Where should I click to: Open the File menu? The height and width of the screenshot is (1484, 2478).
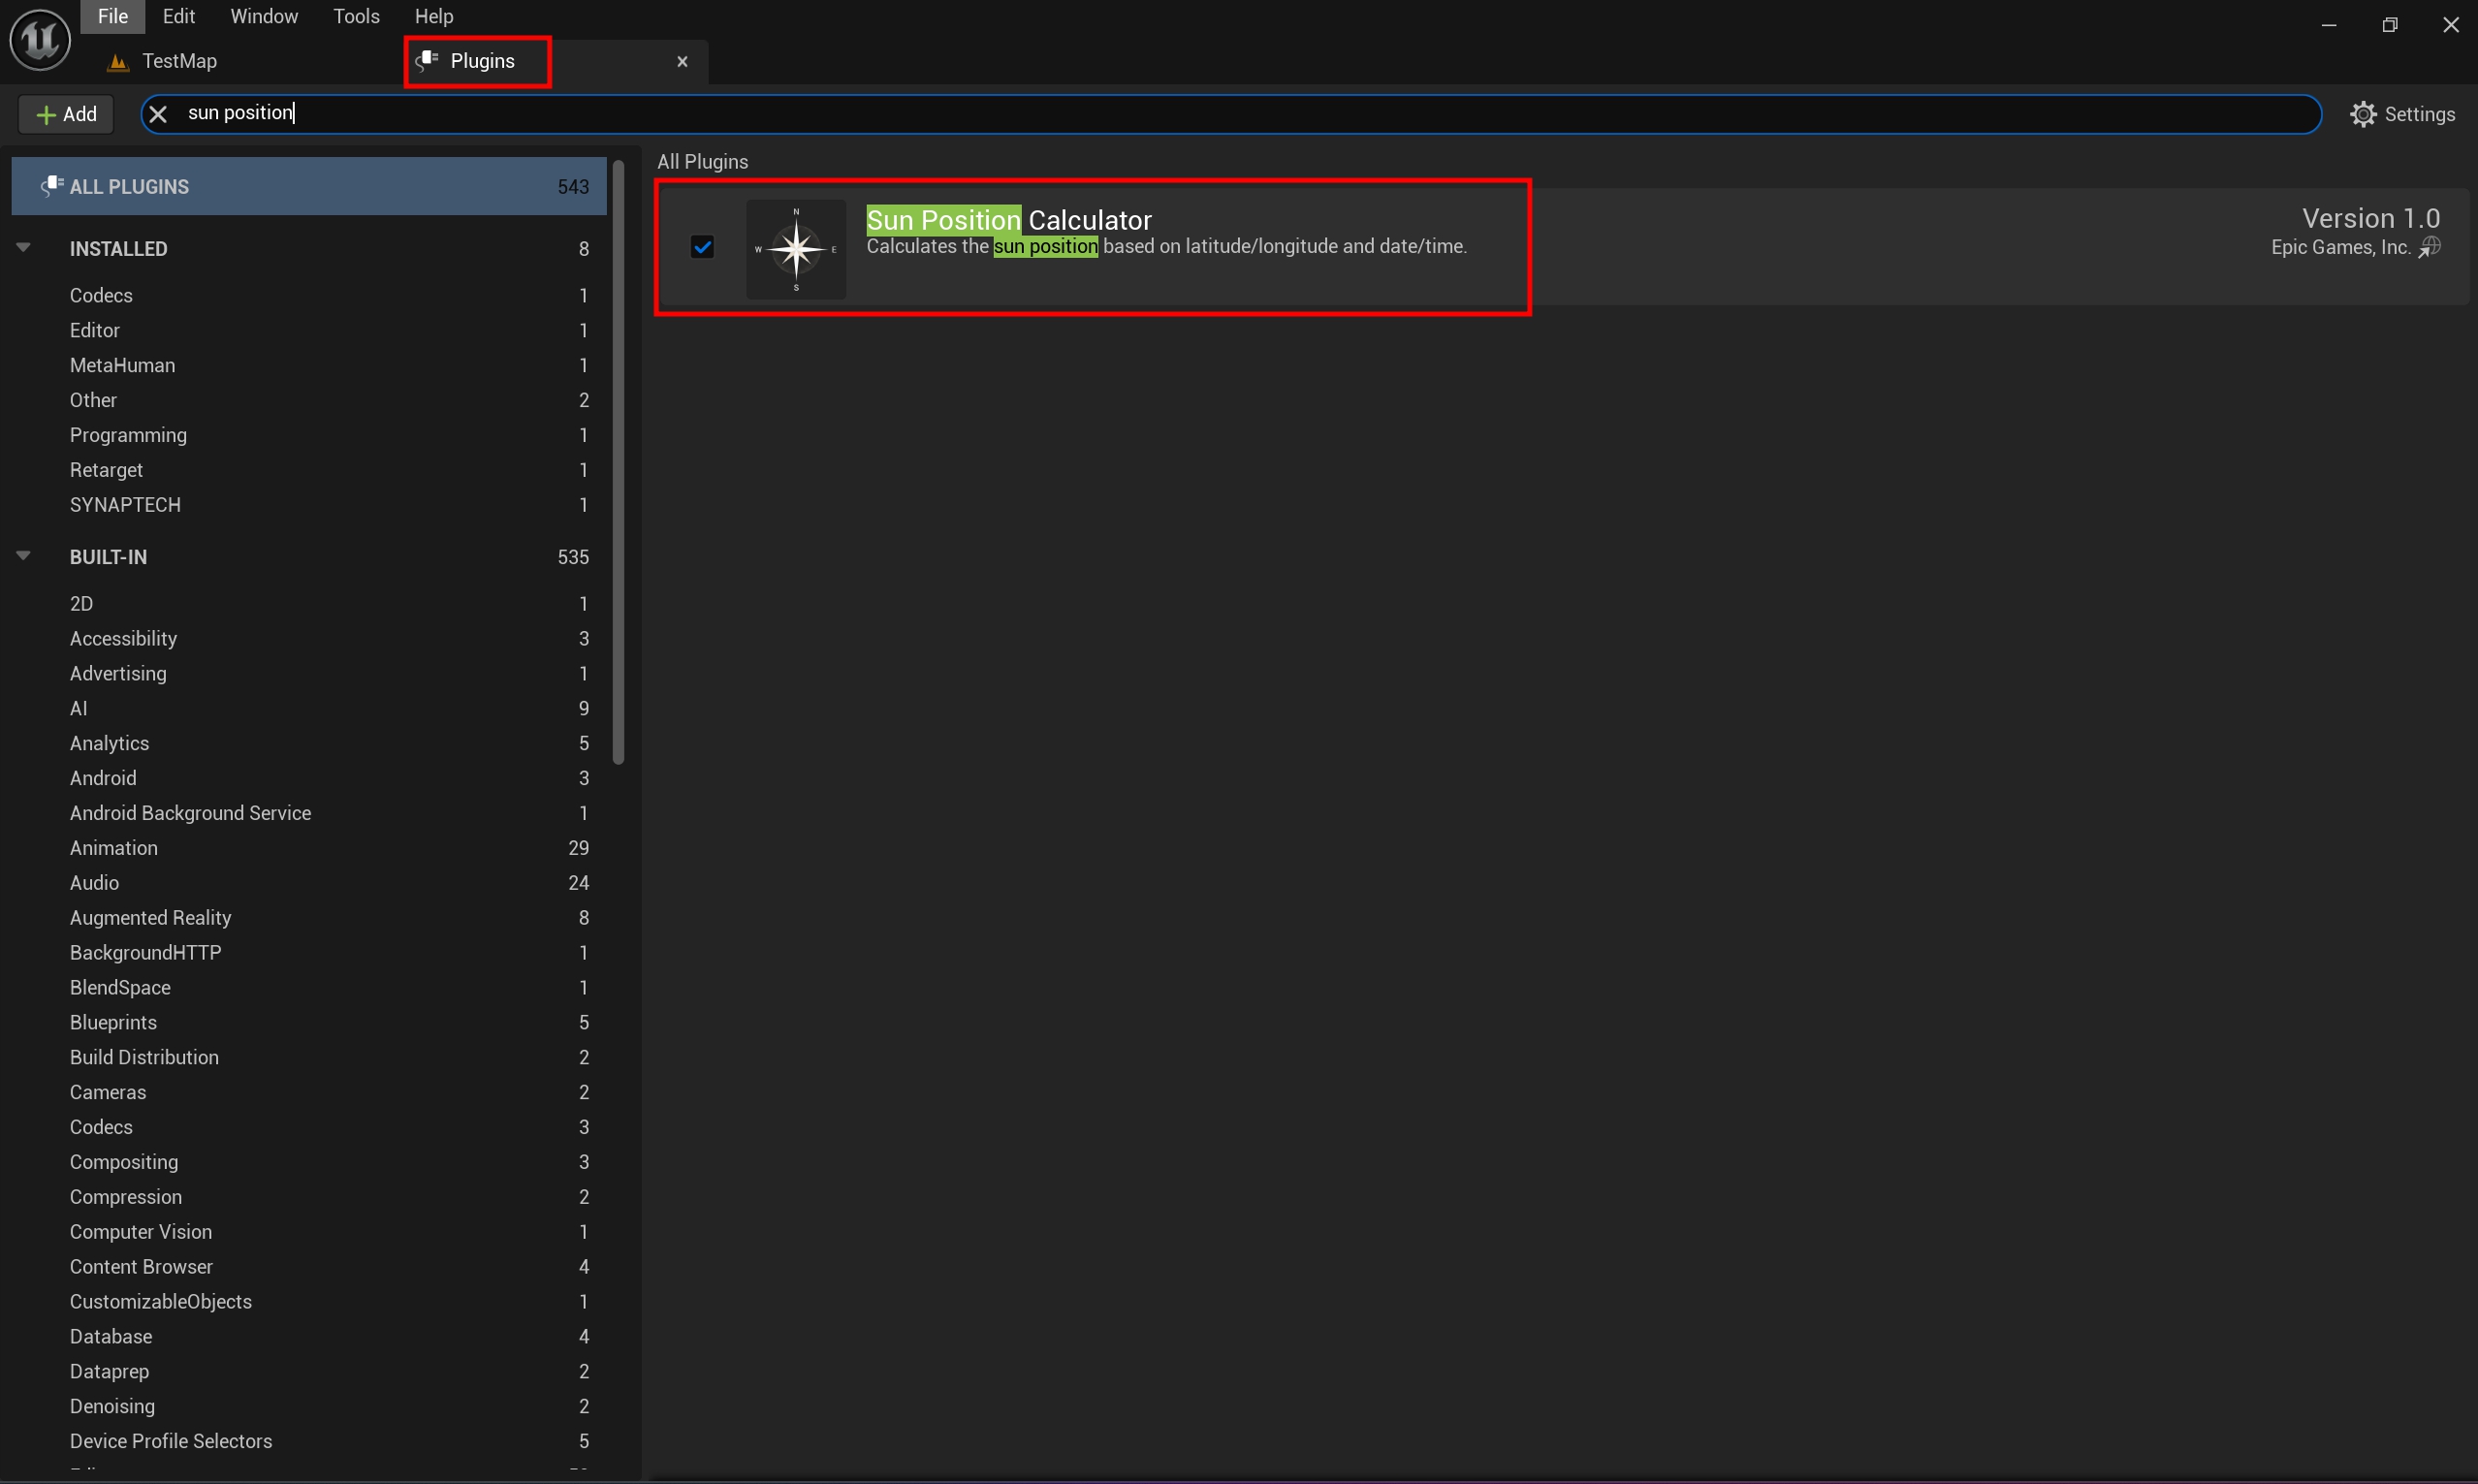click(x=112, y=16)
